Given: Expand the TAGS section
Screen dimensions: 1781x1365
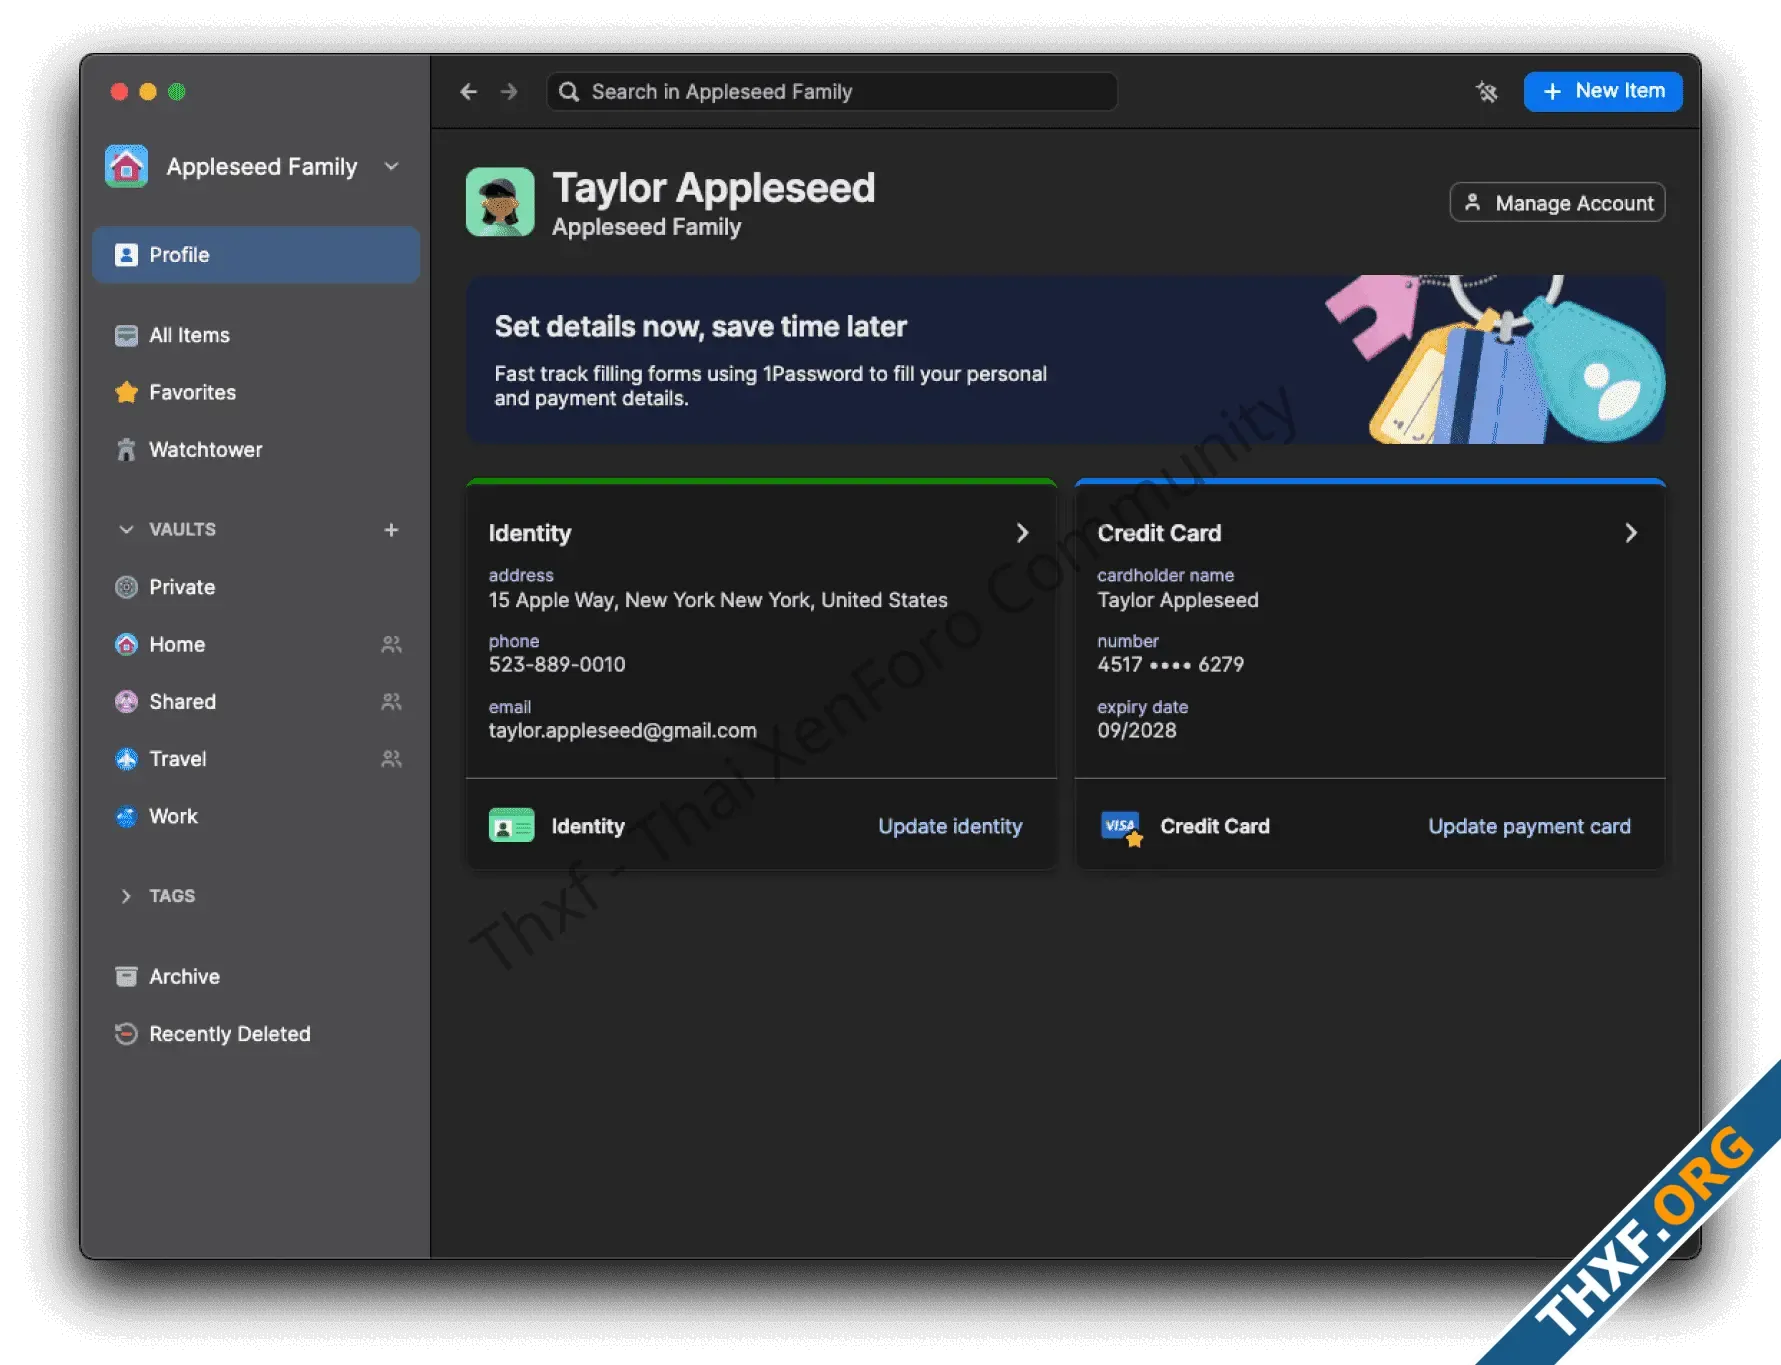Looking at the screenshot, I should click(126, 896).
